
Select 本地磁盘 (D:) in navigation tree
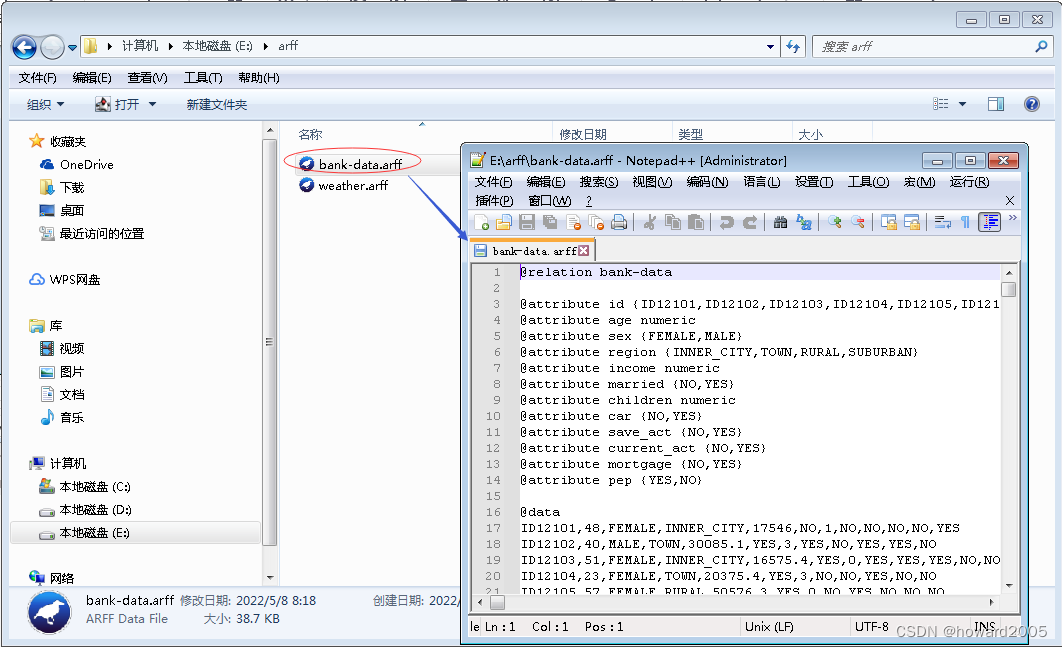tap(95, 510)
